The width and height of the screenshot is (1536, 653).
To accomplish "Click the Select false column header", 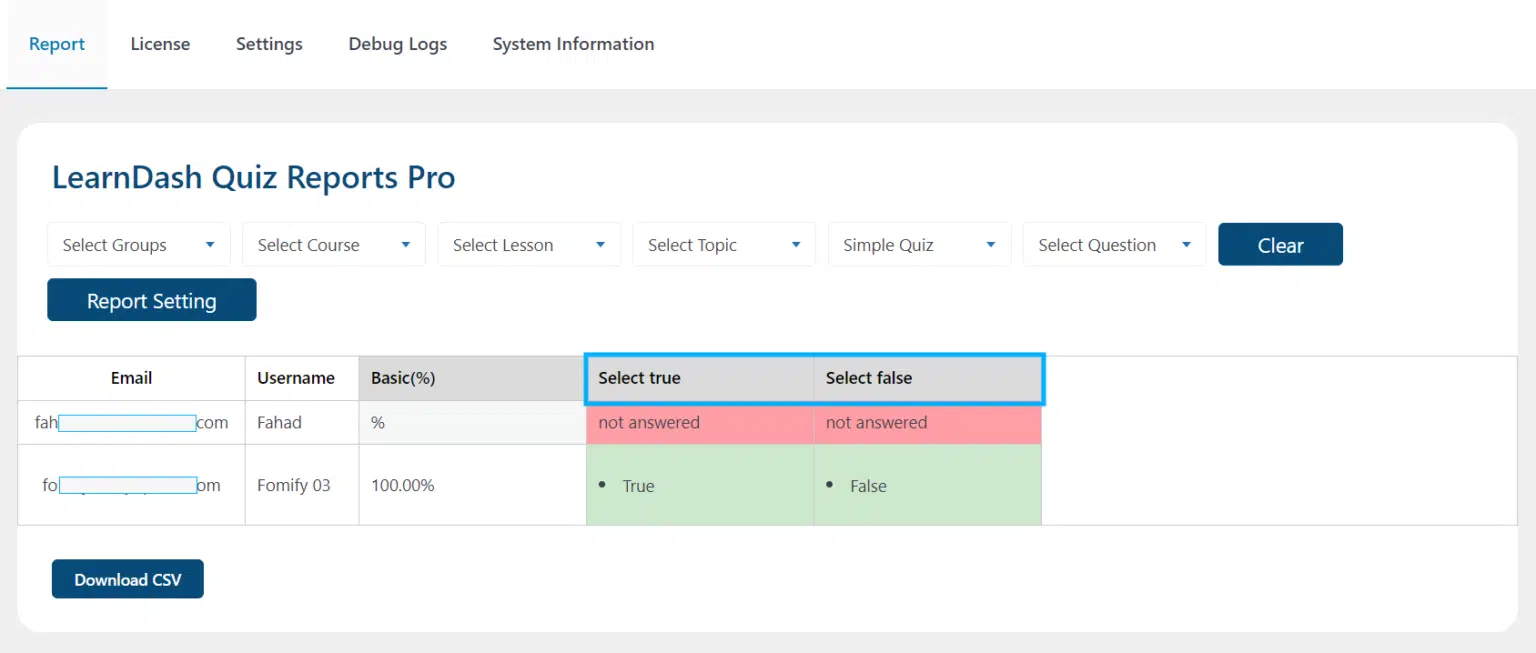I will coord(928,378).
